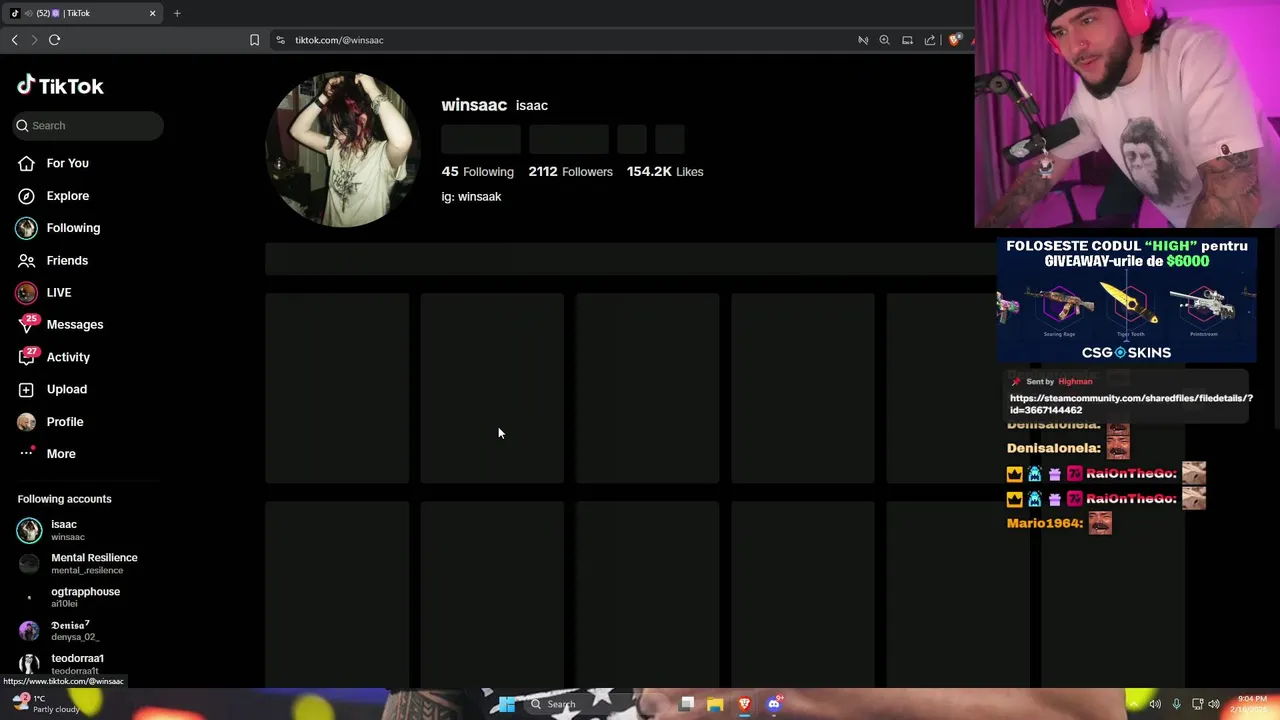Image resolution: width=1280 pixels, height=720 pixels.
Task: Show hidden system tray icons
Action: (x=1133, y=704)
